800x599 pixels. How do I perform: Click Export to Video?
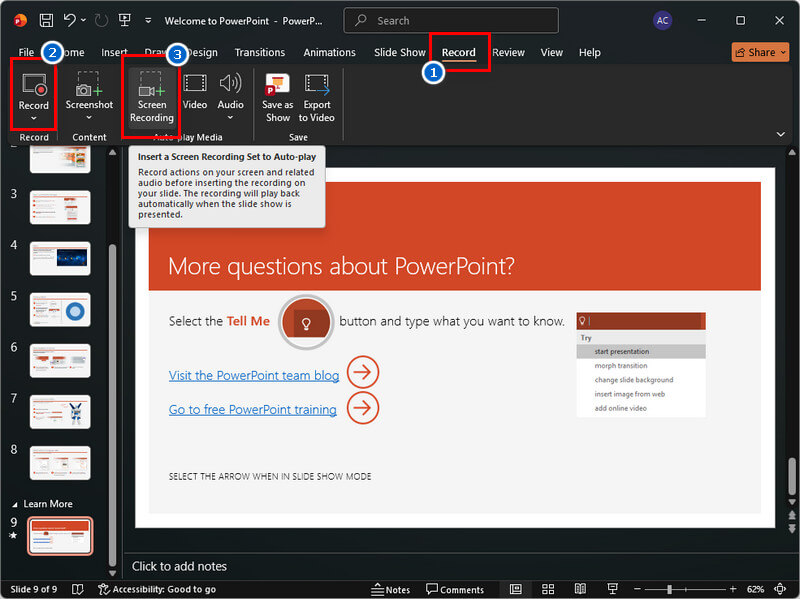pyautogui.click(x=317, y=97)
